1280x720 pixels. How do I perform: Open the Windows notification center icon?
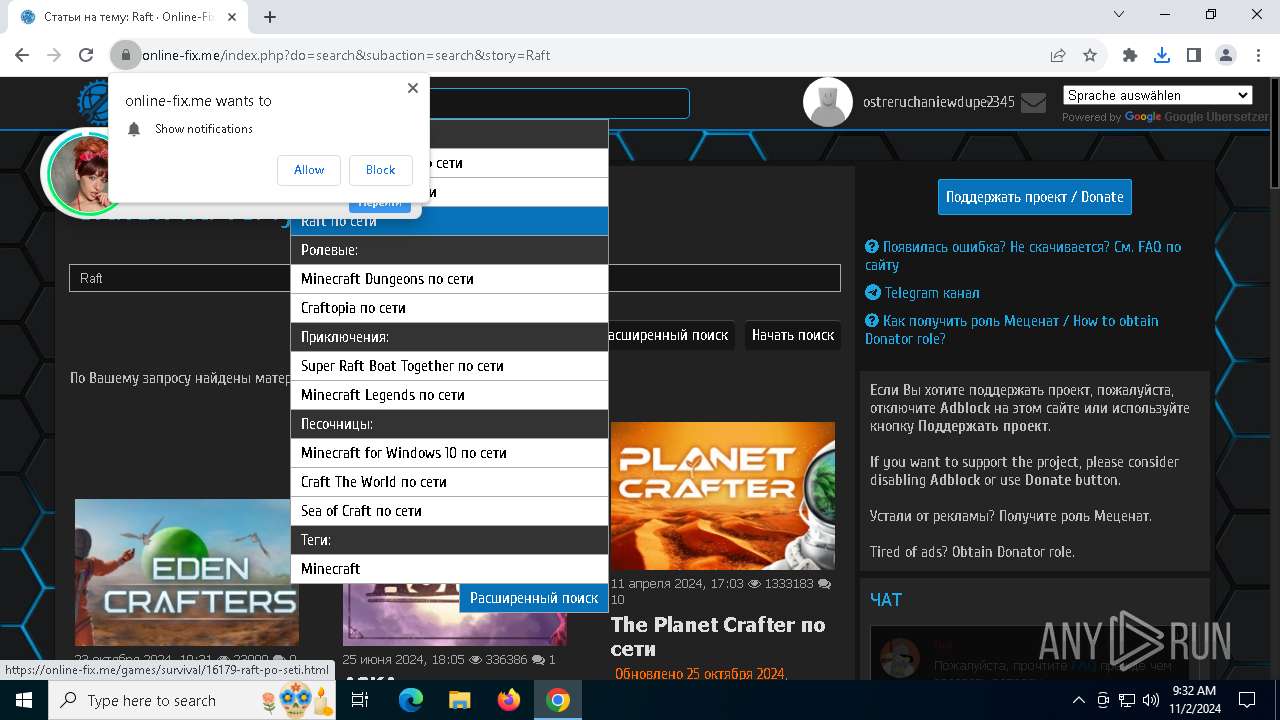1247,700
